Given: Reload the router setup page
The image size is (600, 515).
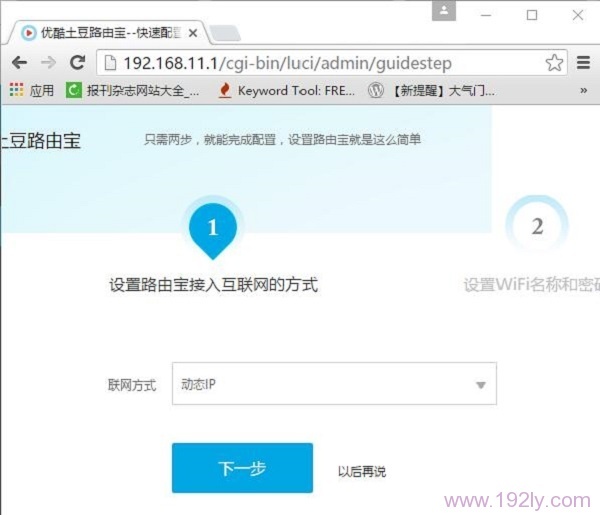Looking at the screenshot, I should [77, 63].
